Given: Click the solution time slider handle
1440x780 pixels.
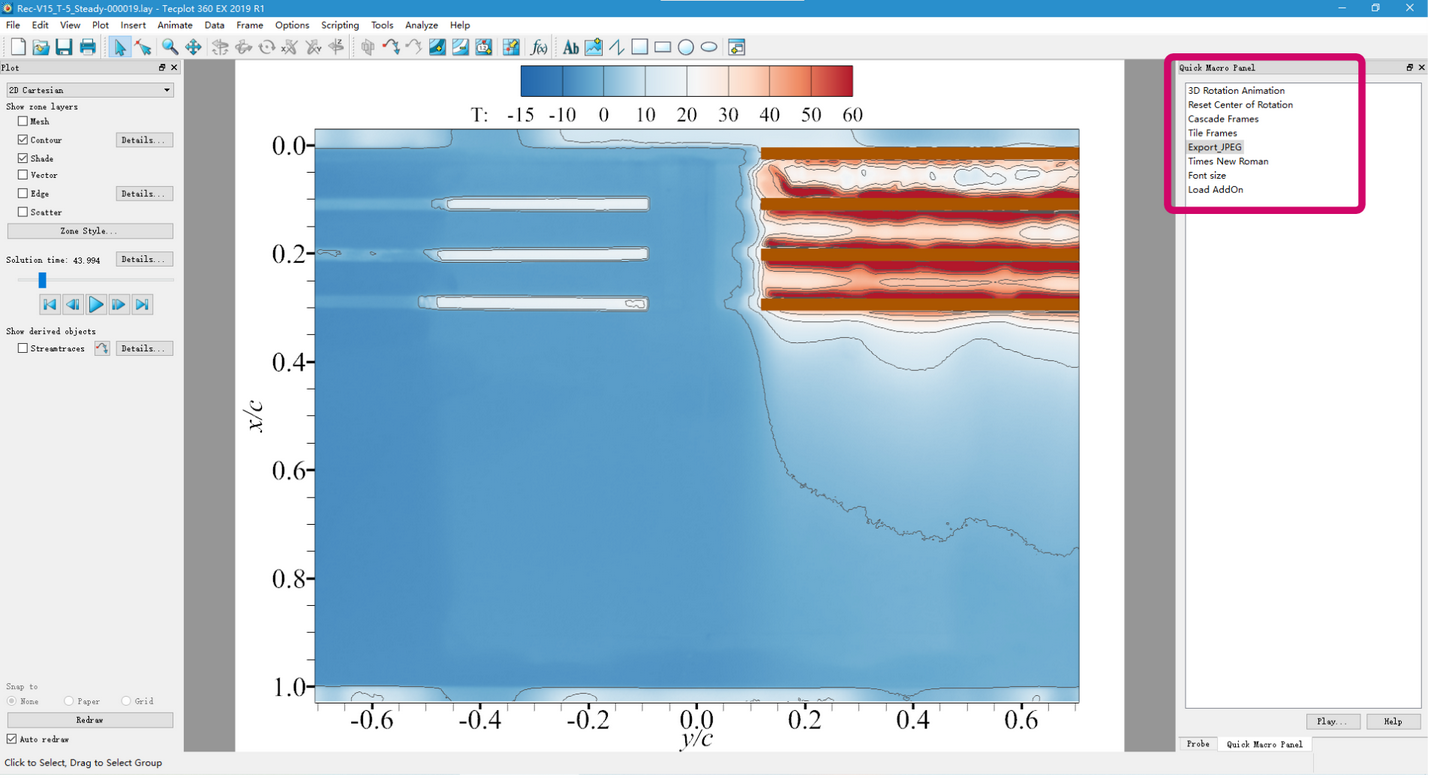Looking at the screenshot, I should [42, 280].
